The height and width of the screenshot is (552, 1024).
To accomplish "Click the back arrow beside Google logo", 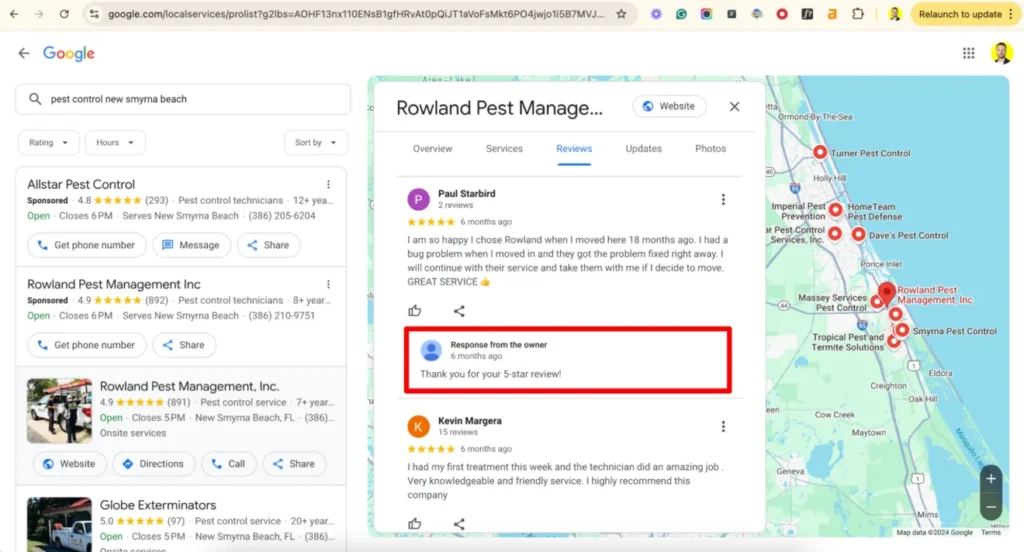I will tap(24, 54).
